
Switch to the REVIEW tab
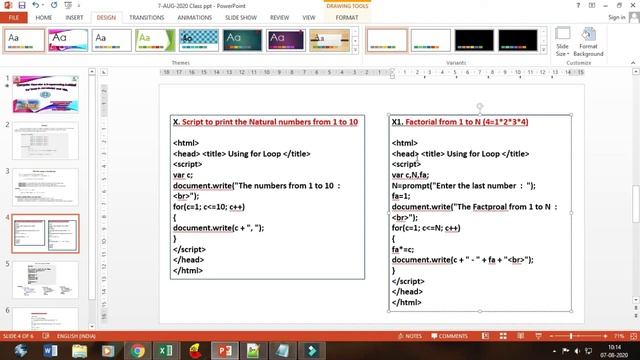click(x=279, y=18)
